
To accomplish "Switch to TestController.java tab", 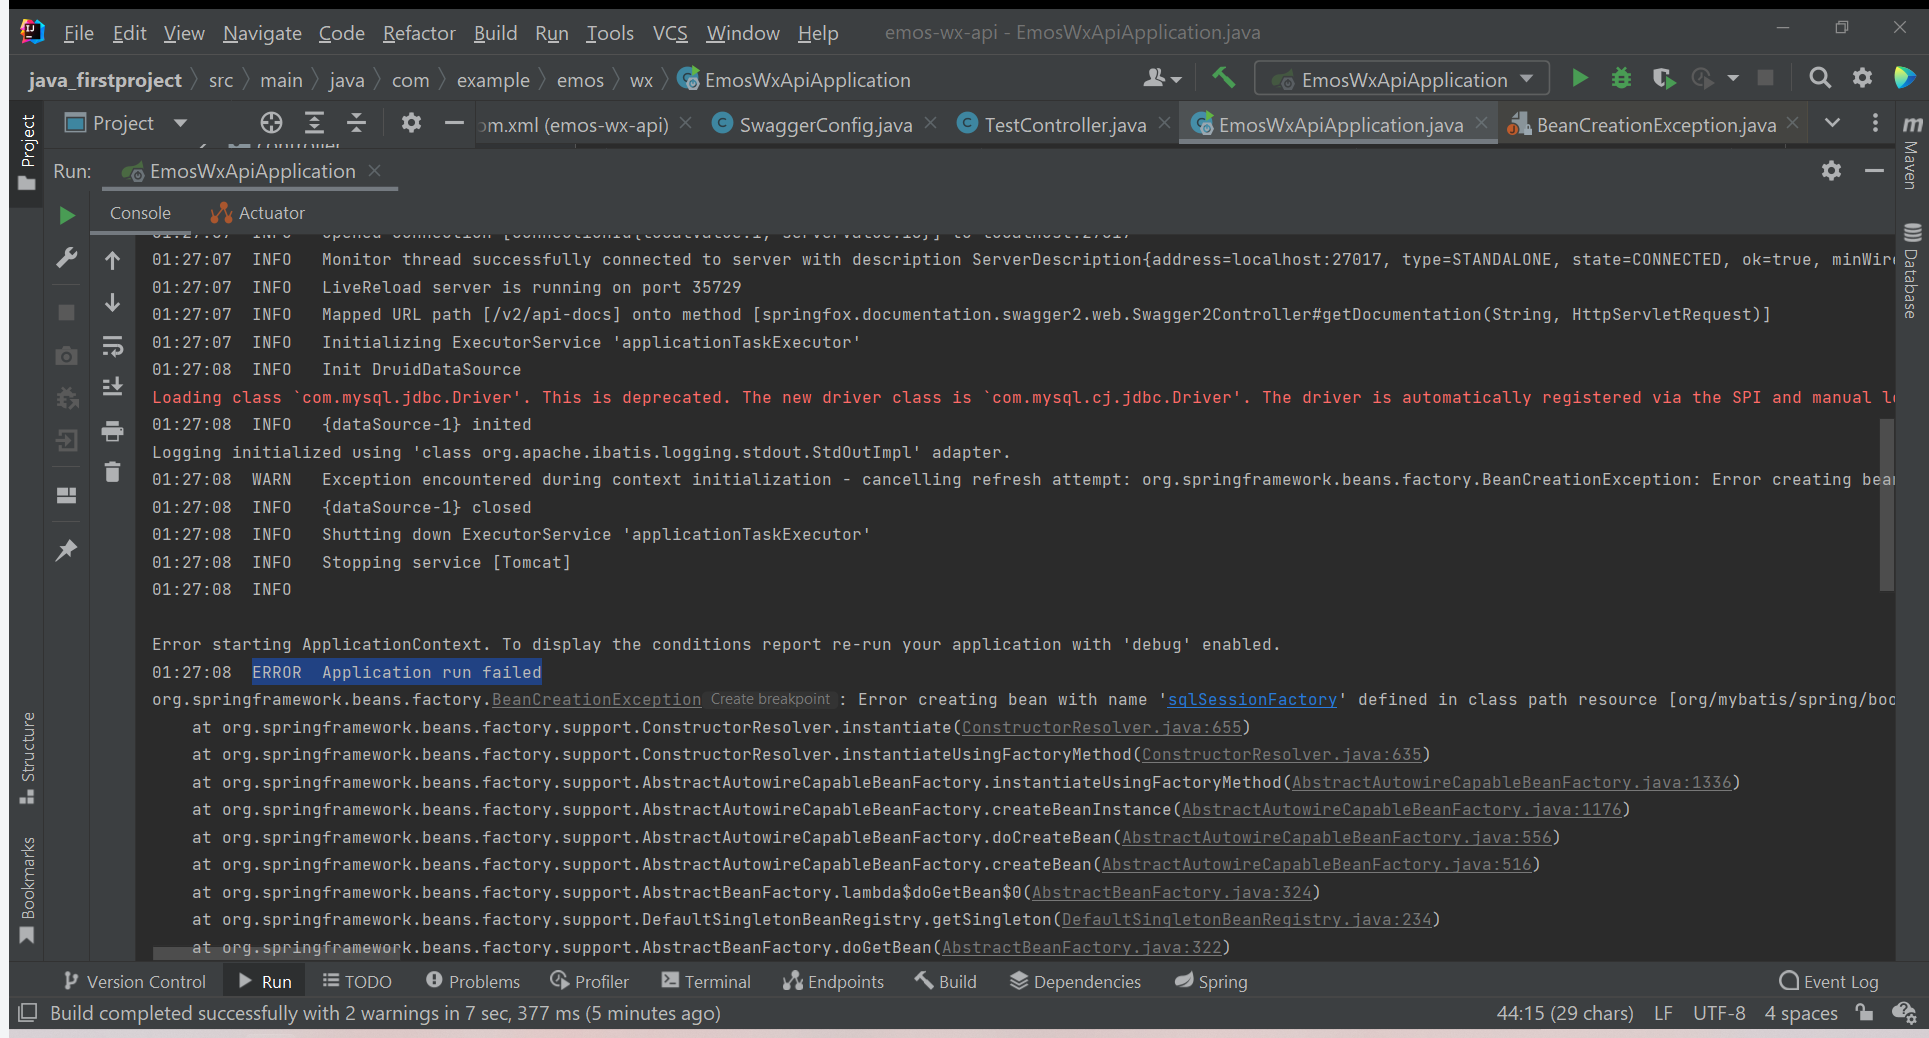I will 1065,124.
